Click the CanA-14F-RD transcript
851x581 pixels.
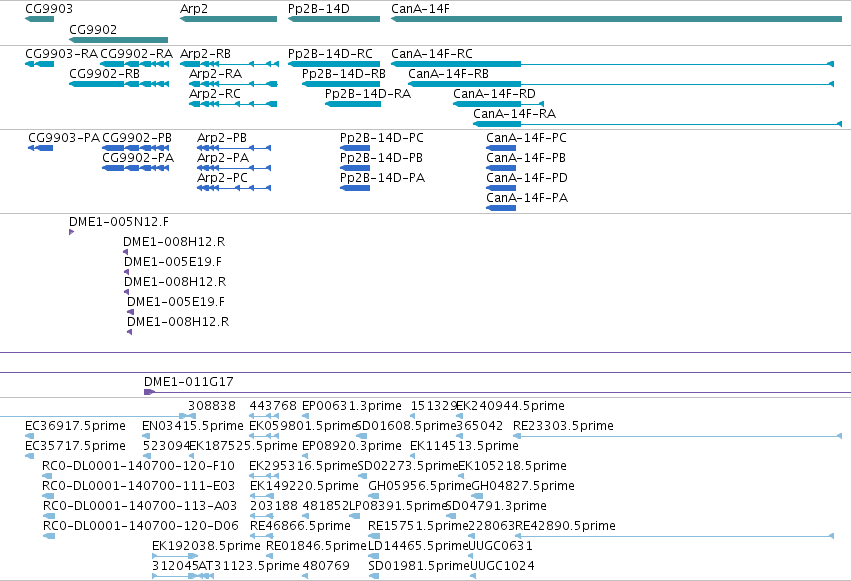(x=499, y=104)
